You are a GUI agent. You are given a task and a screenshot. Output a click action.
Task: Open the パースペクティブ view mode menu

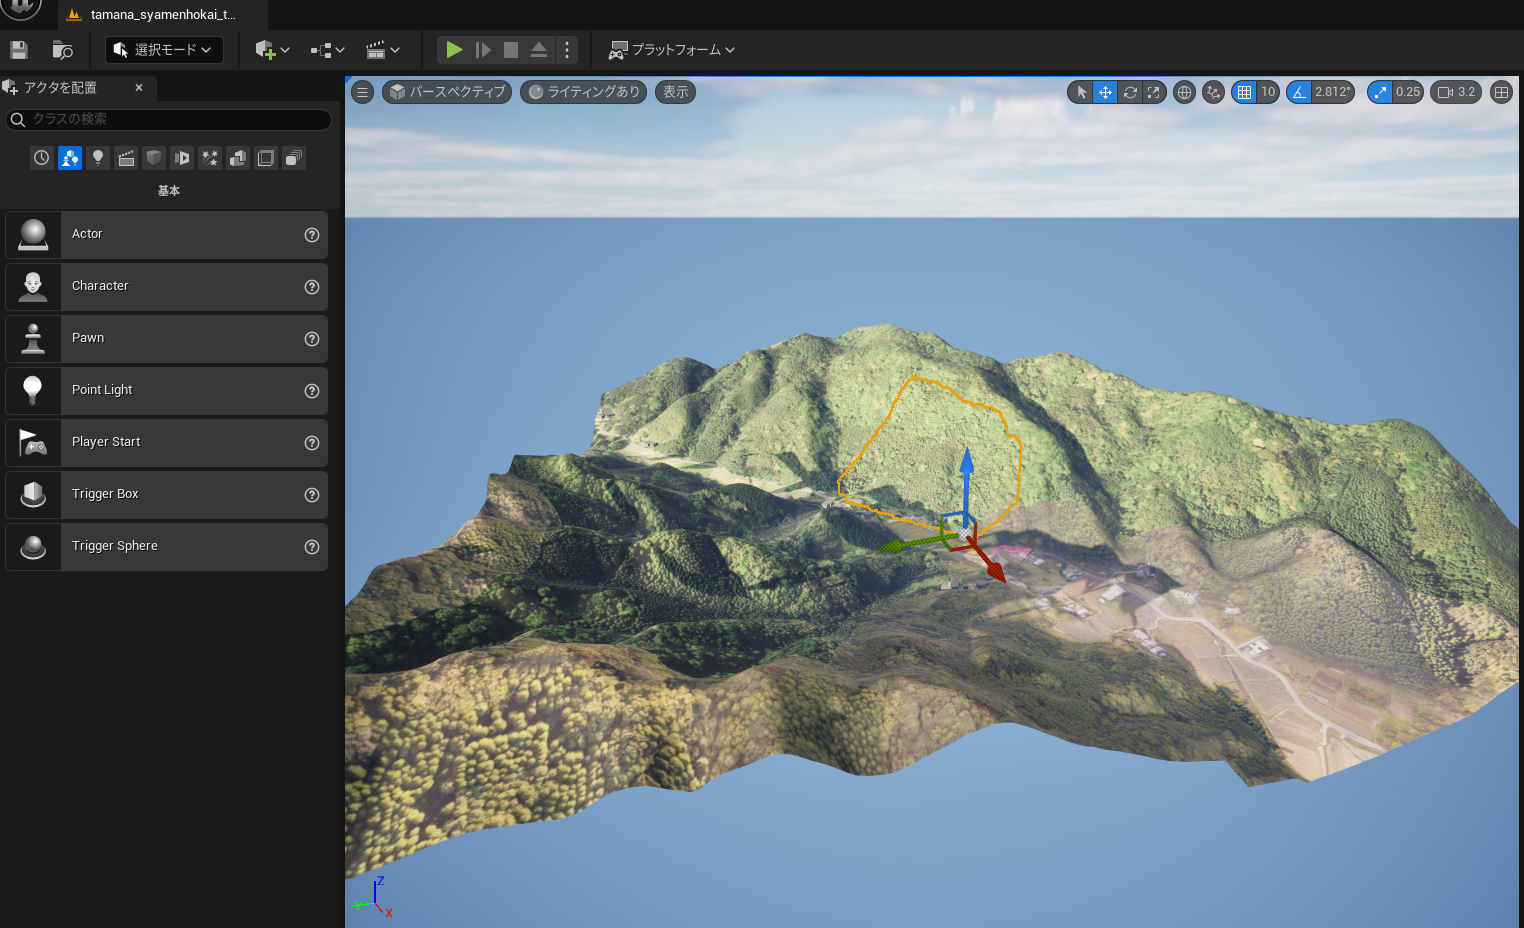tap(447, 92)
